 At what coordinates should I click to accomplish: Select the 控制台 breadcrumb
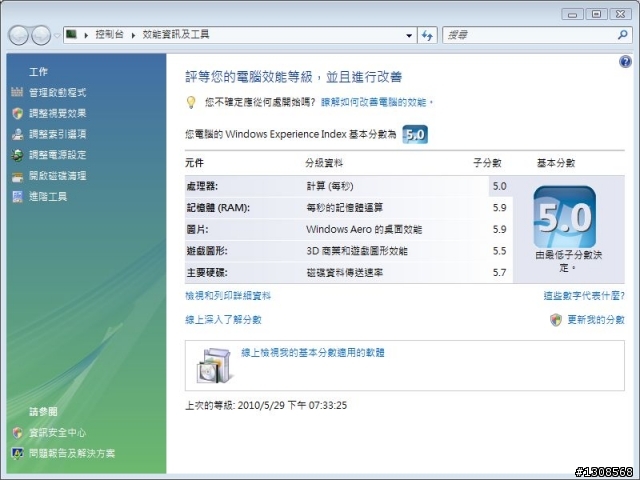(109, 35)
